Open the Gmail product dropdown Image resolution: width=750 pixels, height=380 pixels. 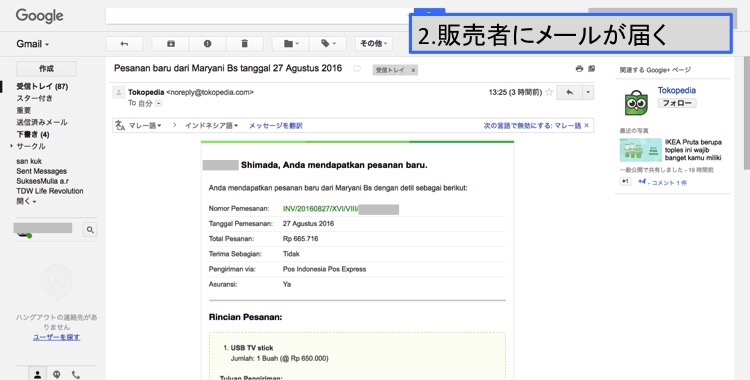33,44
